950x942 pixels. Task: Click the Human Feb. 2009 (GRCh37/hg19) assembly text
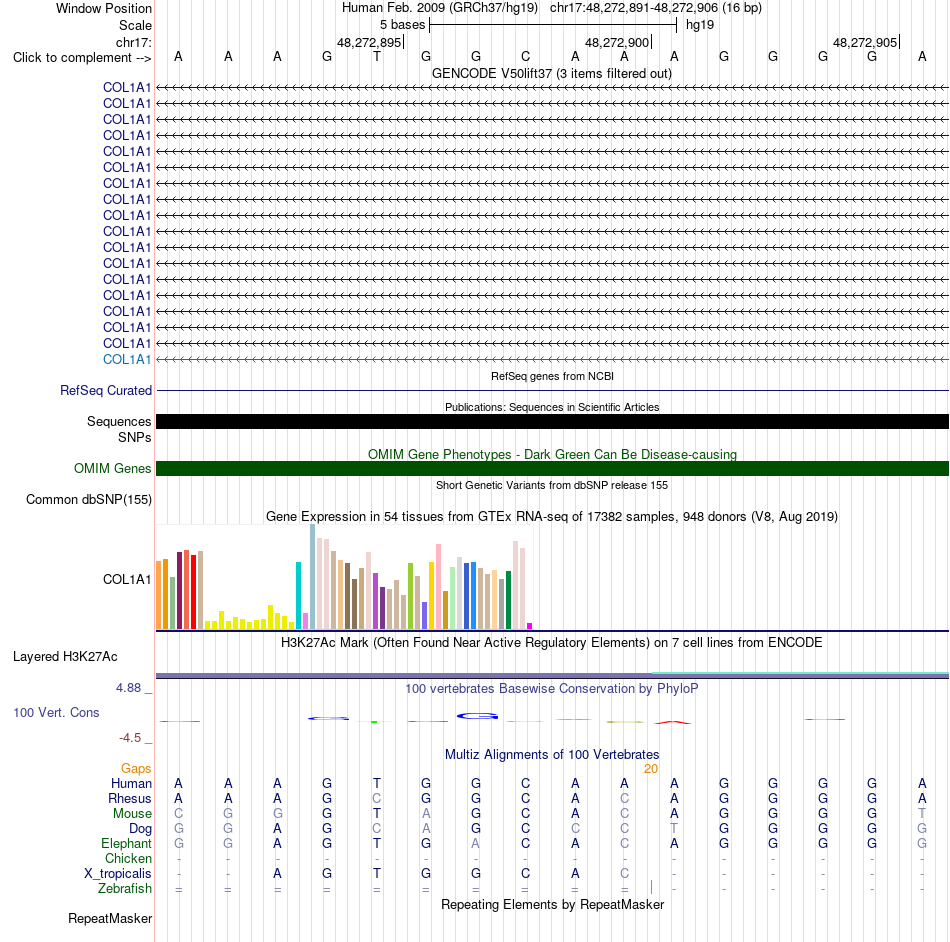440,8
